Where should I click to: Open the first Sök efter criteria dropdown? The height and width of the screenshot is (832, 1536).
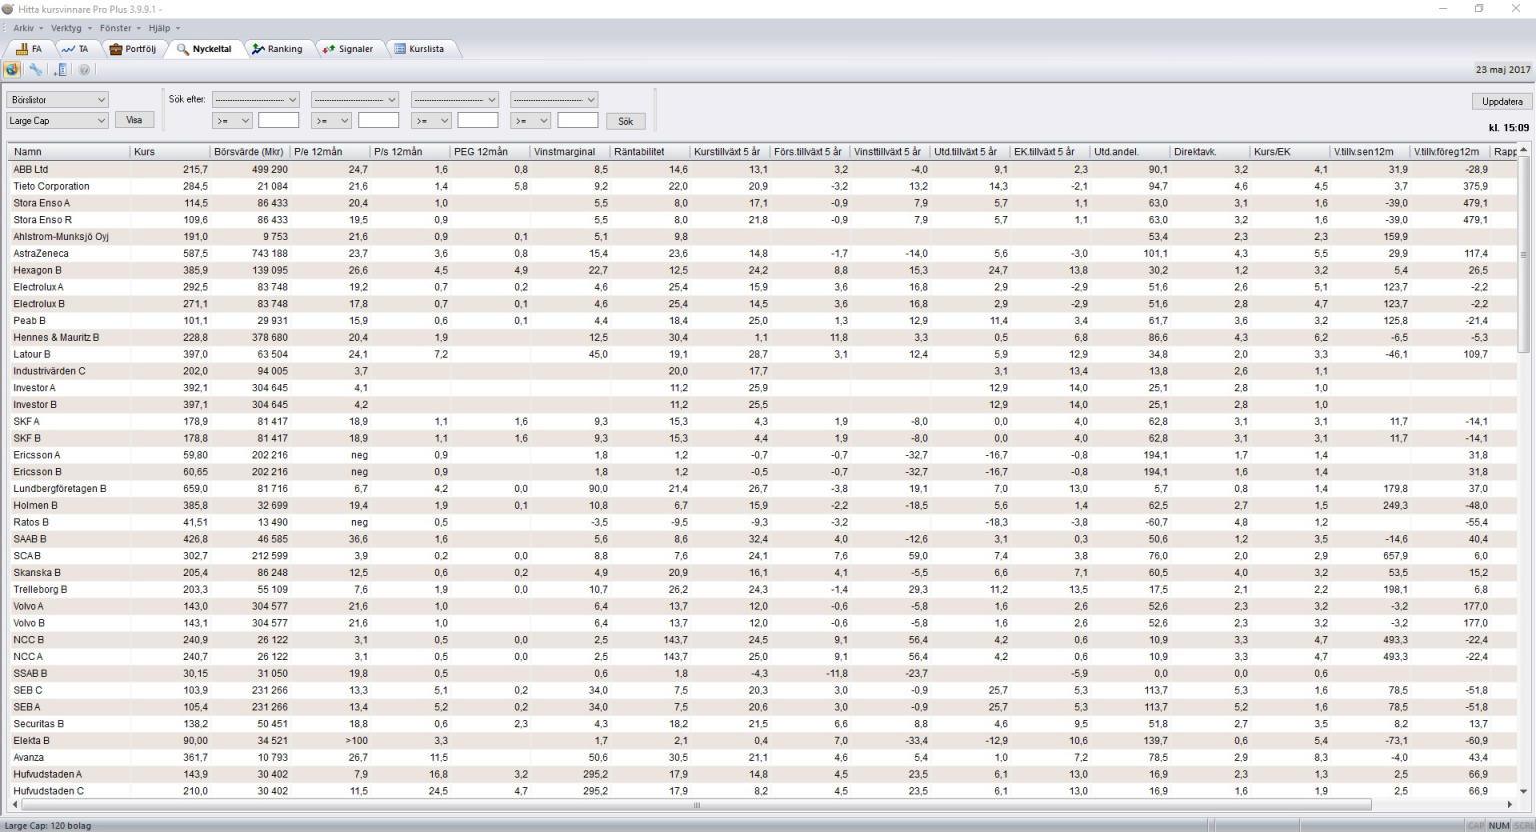tap(255, 99)
